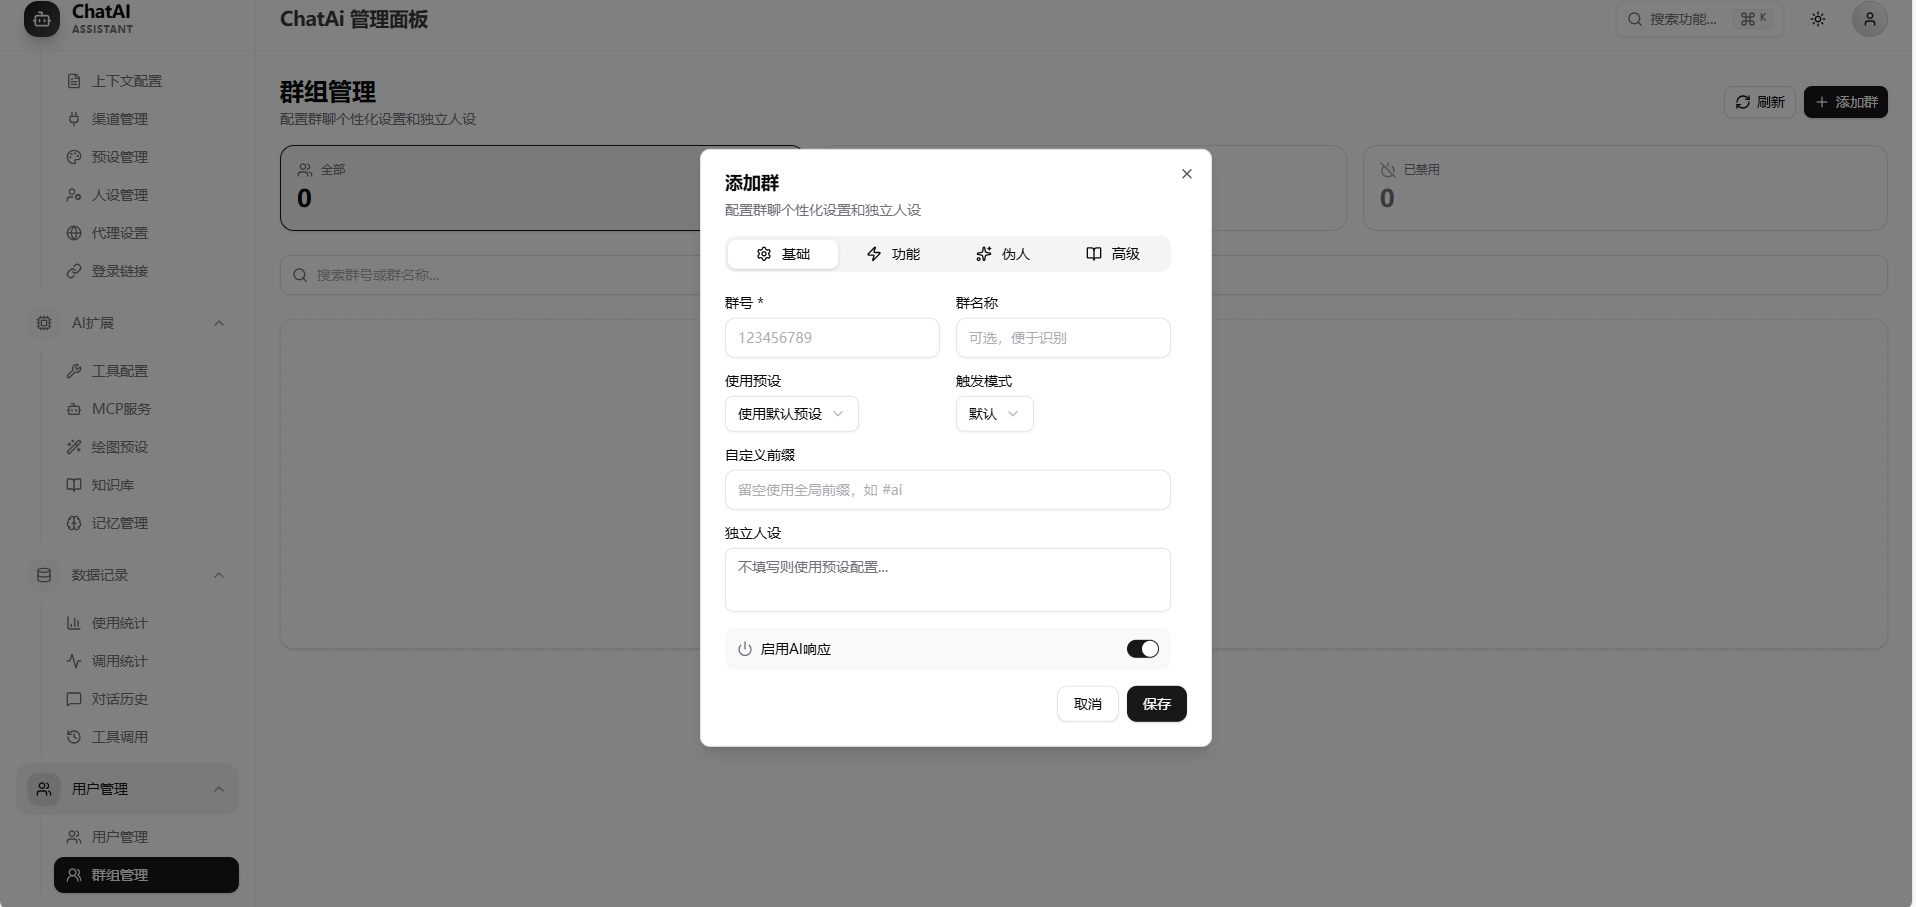Switch to light theme with sun icon
Image resolution: width=1916 pixels, height=907 pixels.
click(1818, 19)
